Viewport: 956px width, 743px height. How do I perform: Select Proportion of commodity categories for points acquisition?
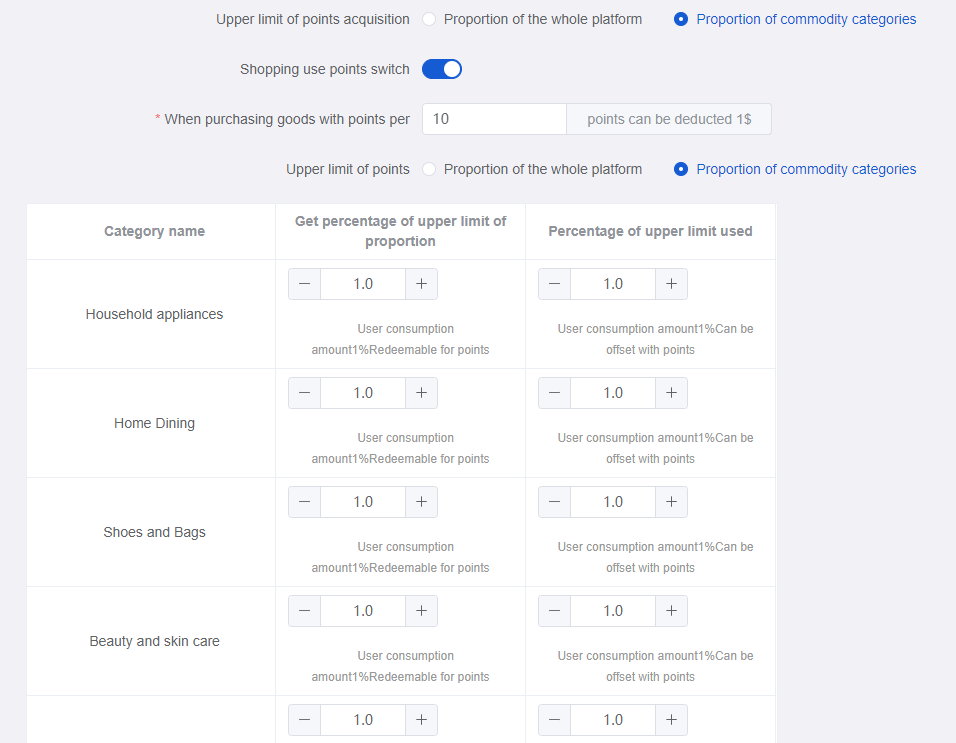pyautogui.click(x=681, y=20)
